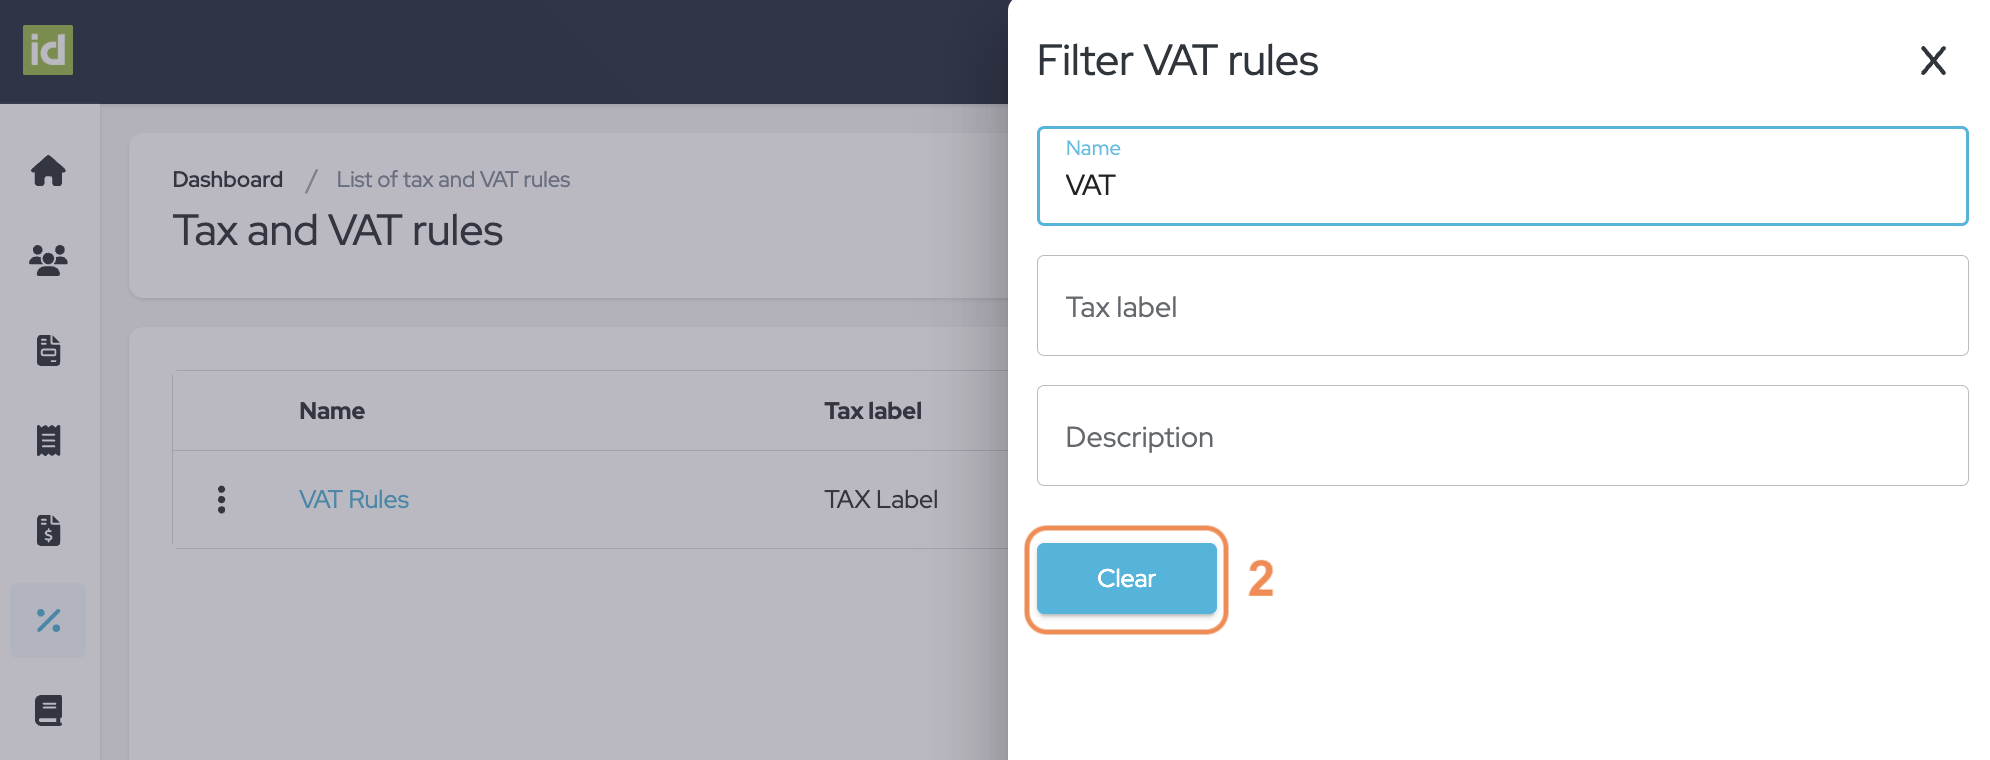Screen dimensions: 1990x760
Task: Click the Name column header
Action: (332, 411)
